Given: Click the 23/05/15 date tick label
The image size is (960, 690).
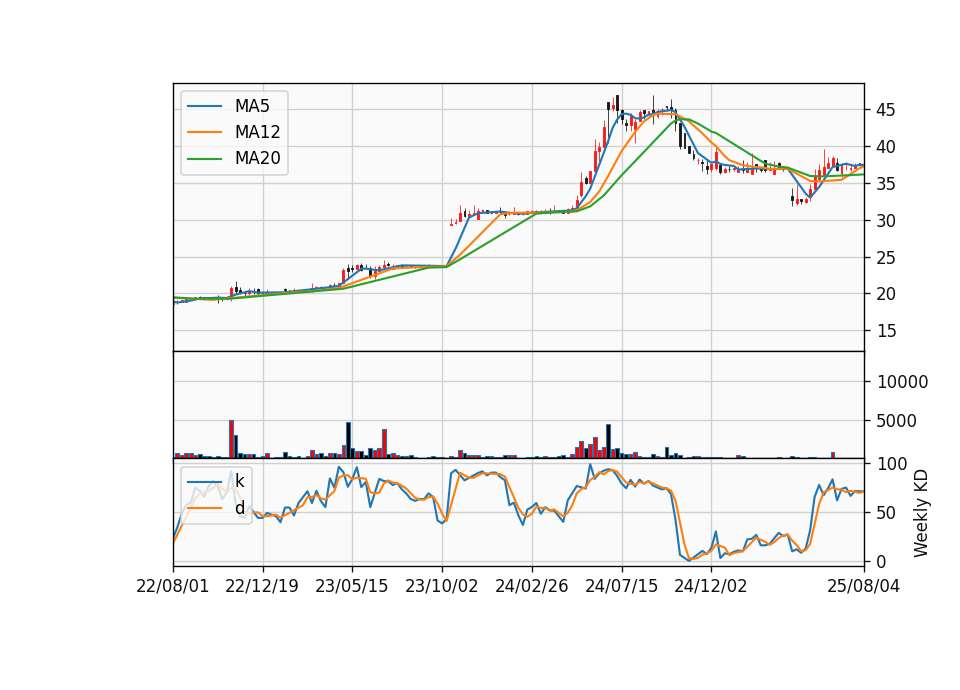Looking at the screenshot, I should click(351, 586).
